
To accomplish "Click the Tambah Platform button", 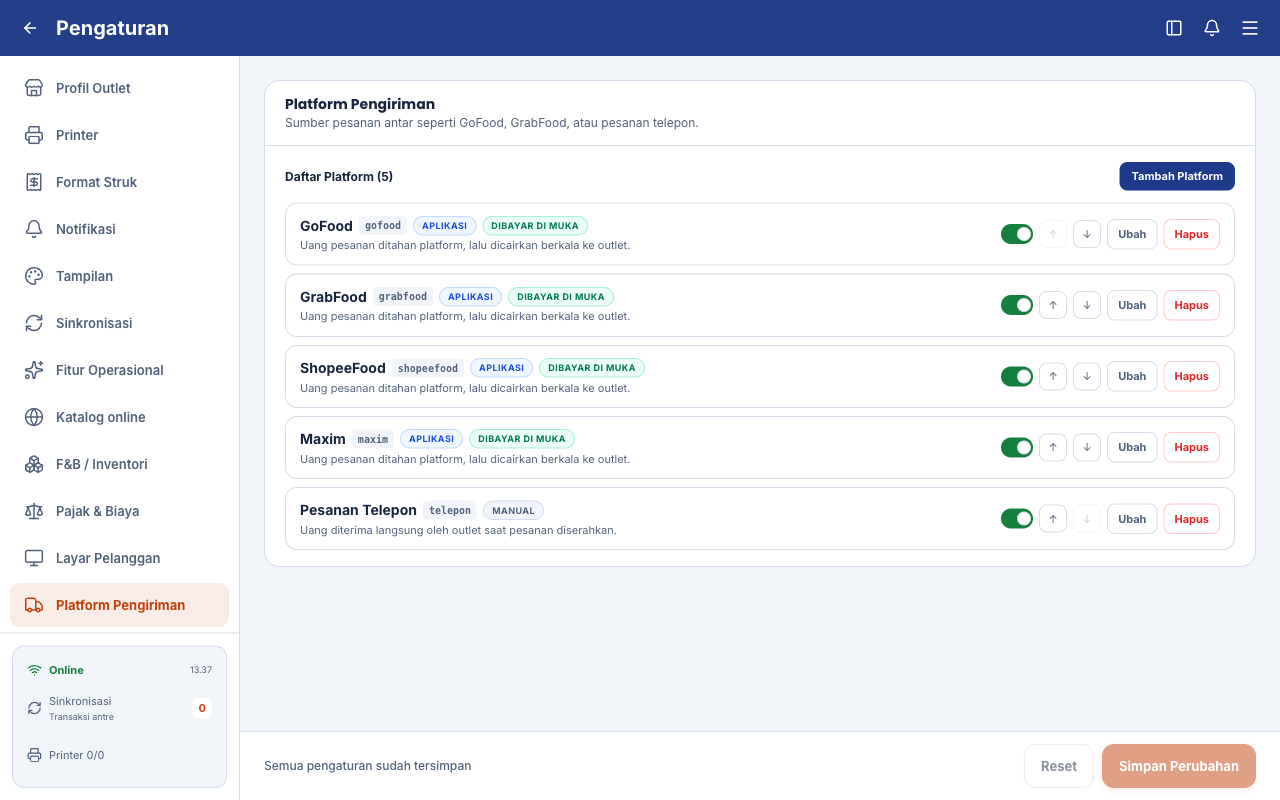I will [1177, 176].
